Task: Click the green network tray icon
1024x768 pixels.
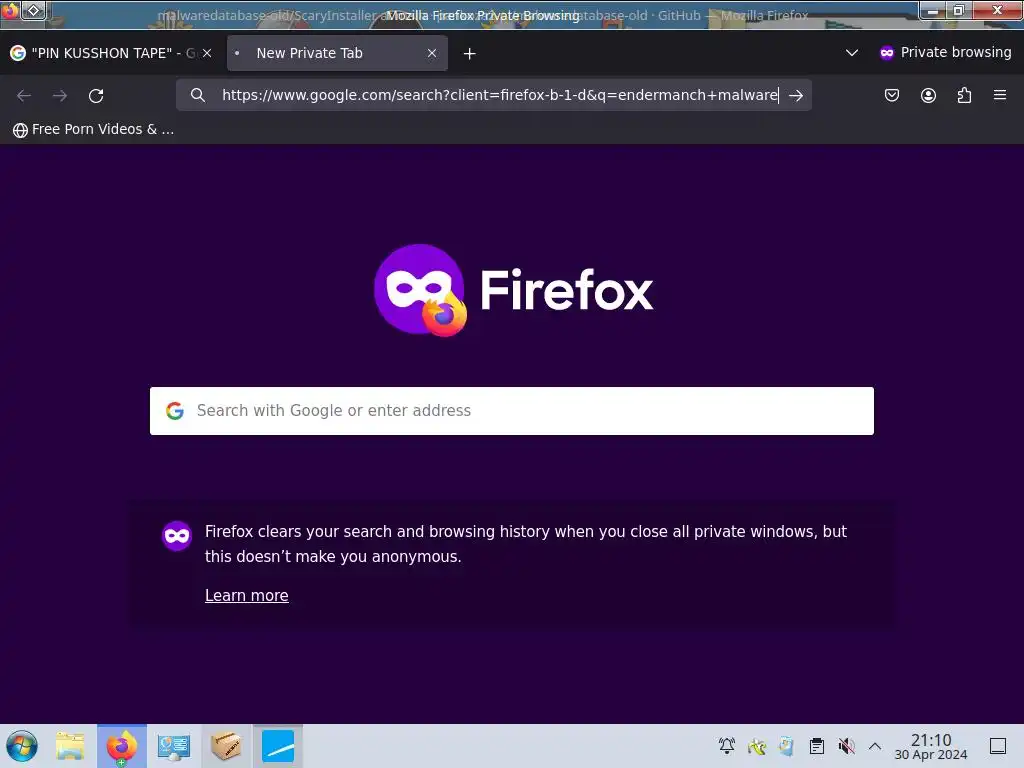Action: coord(757,746)
